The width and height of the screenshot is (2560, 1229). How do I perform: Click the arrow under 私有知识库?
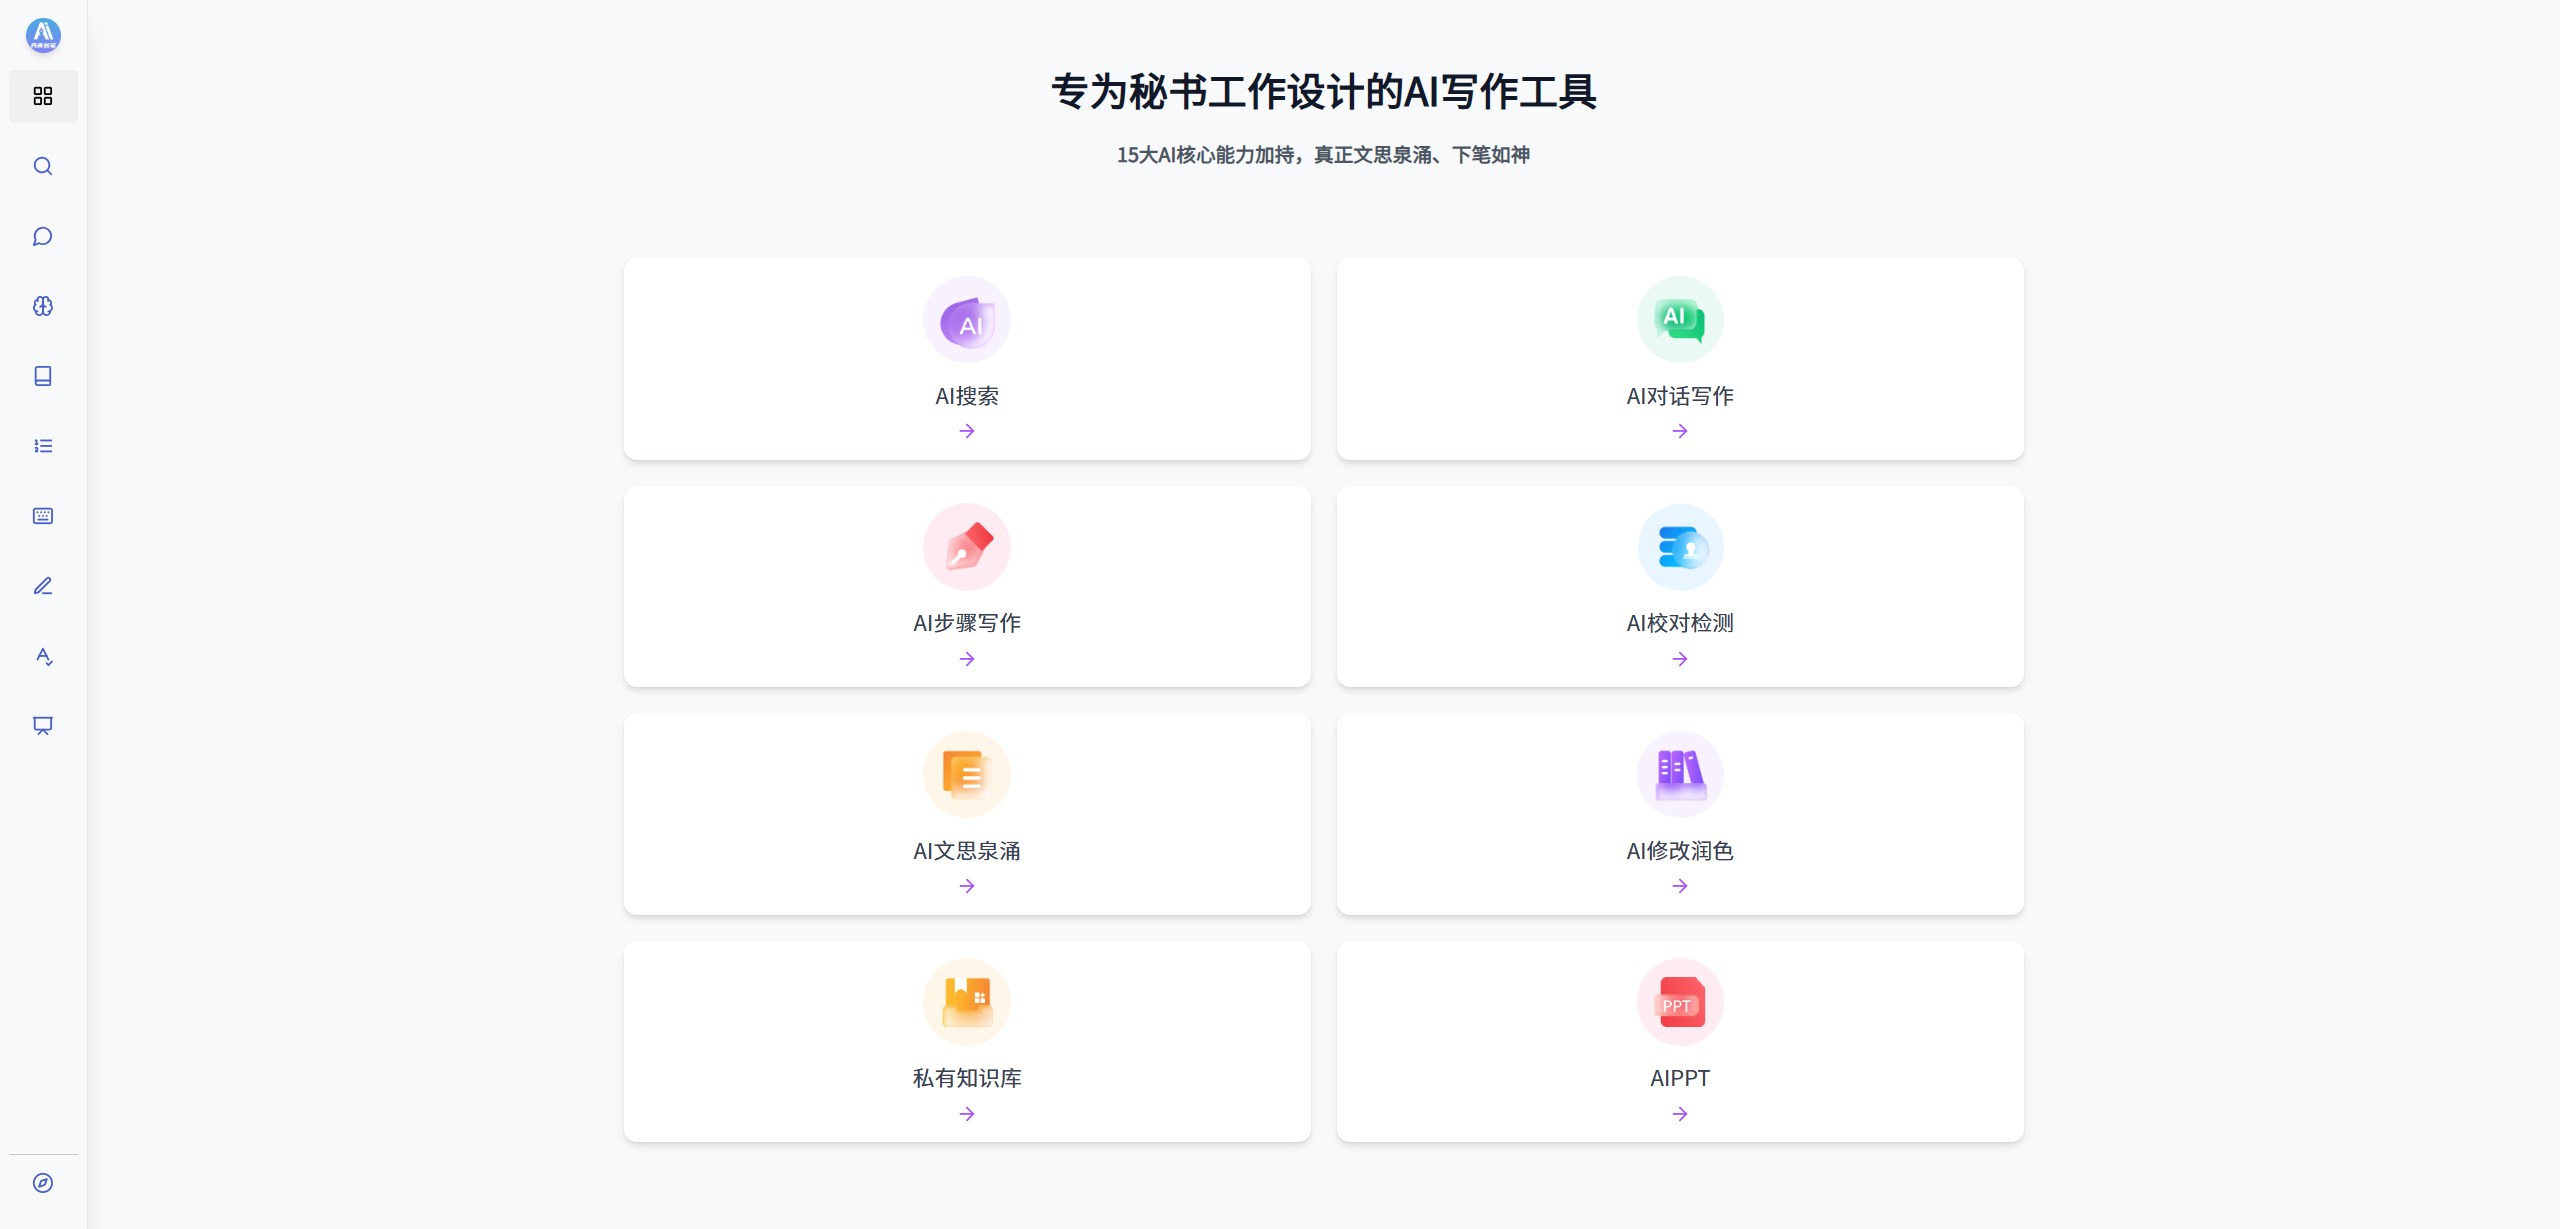[x=967, y=1114]
